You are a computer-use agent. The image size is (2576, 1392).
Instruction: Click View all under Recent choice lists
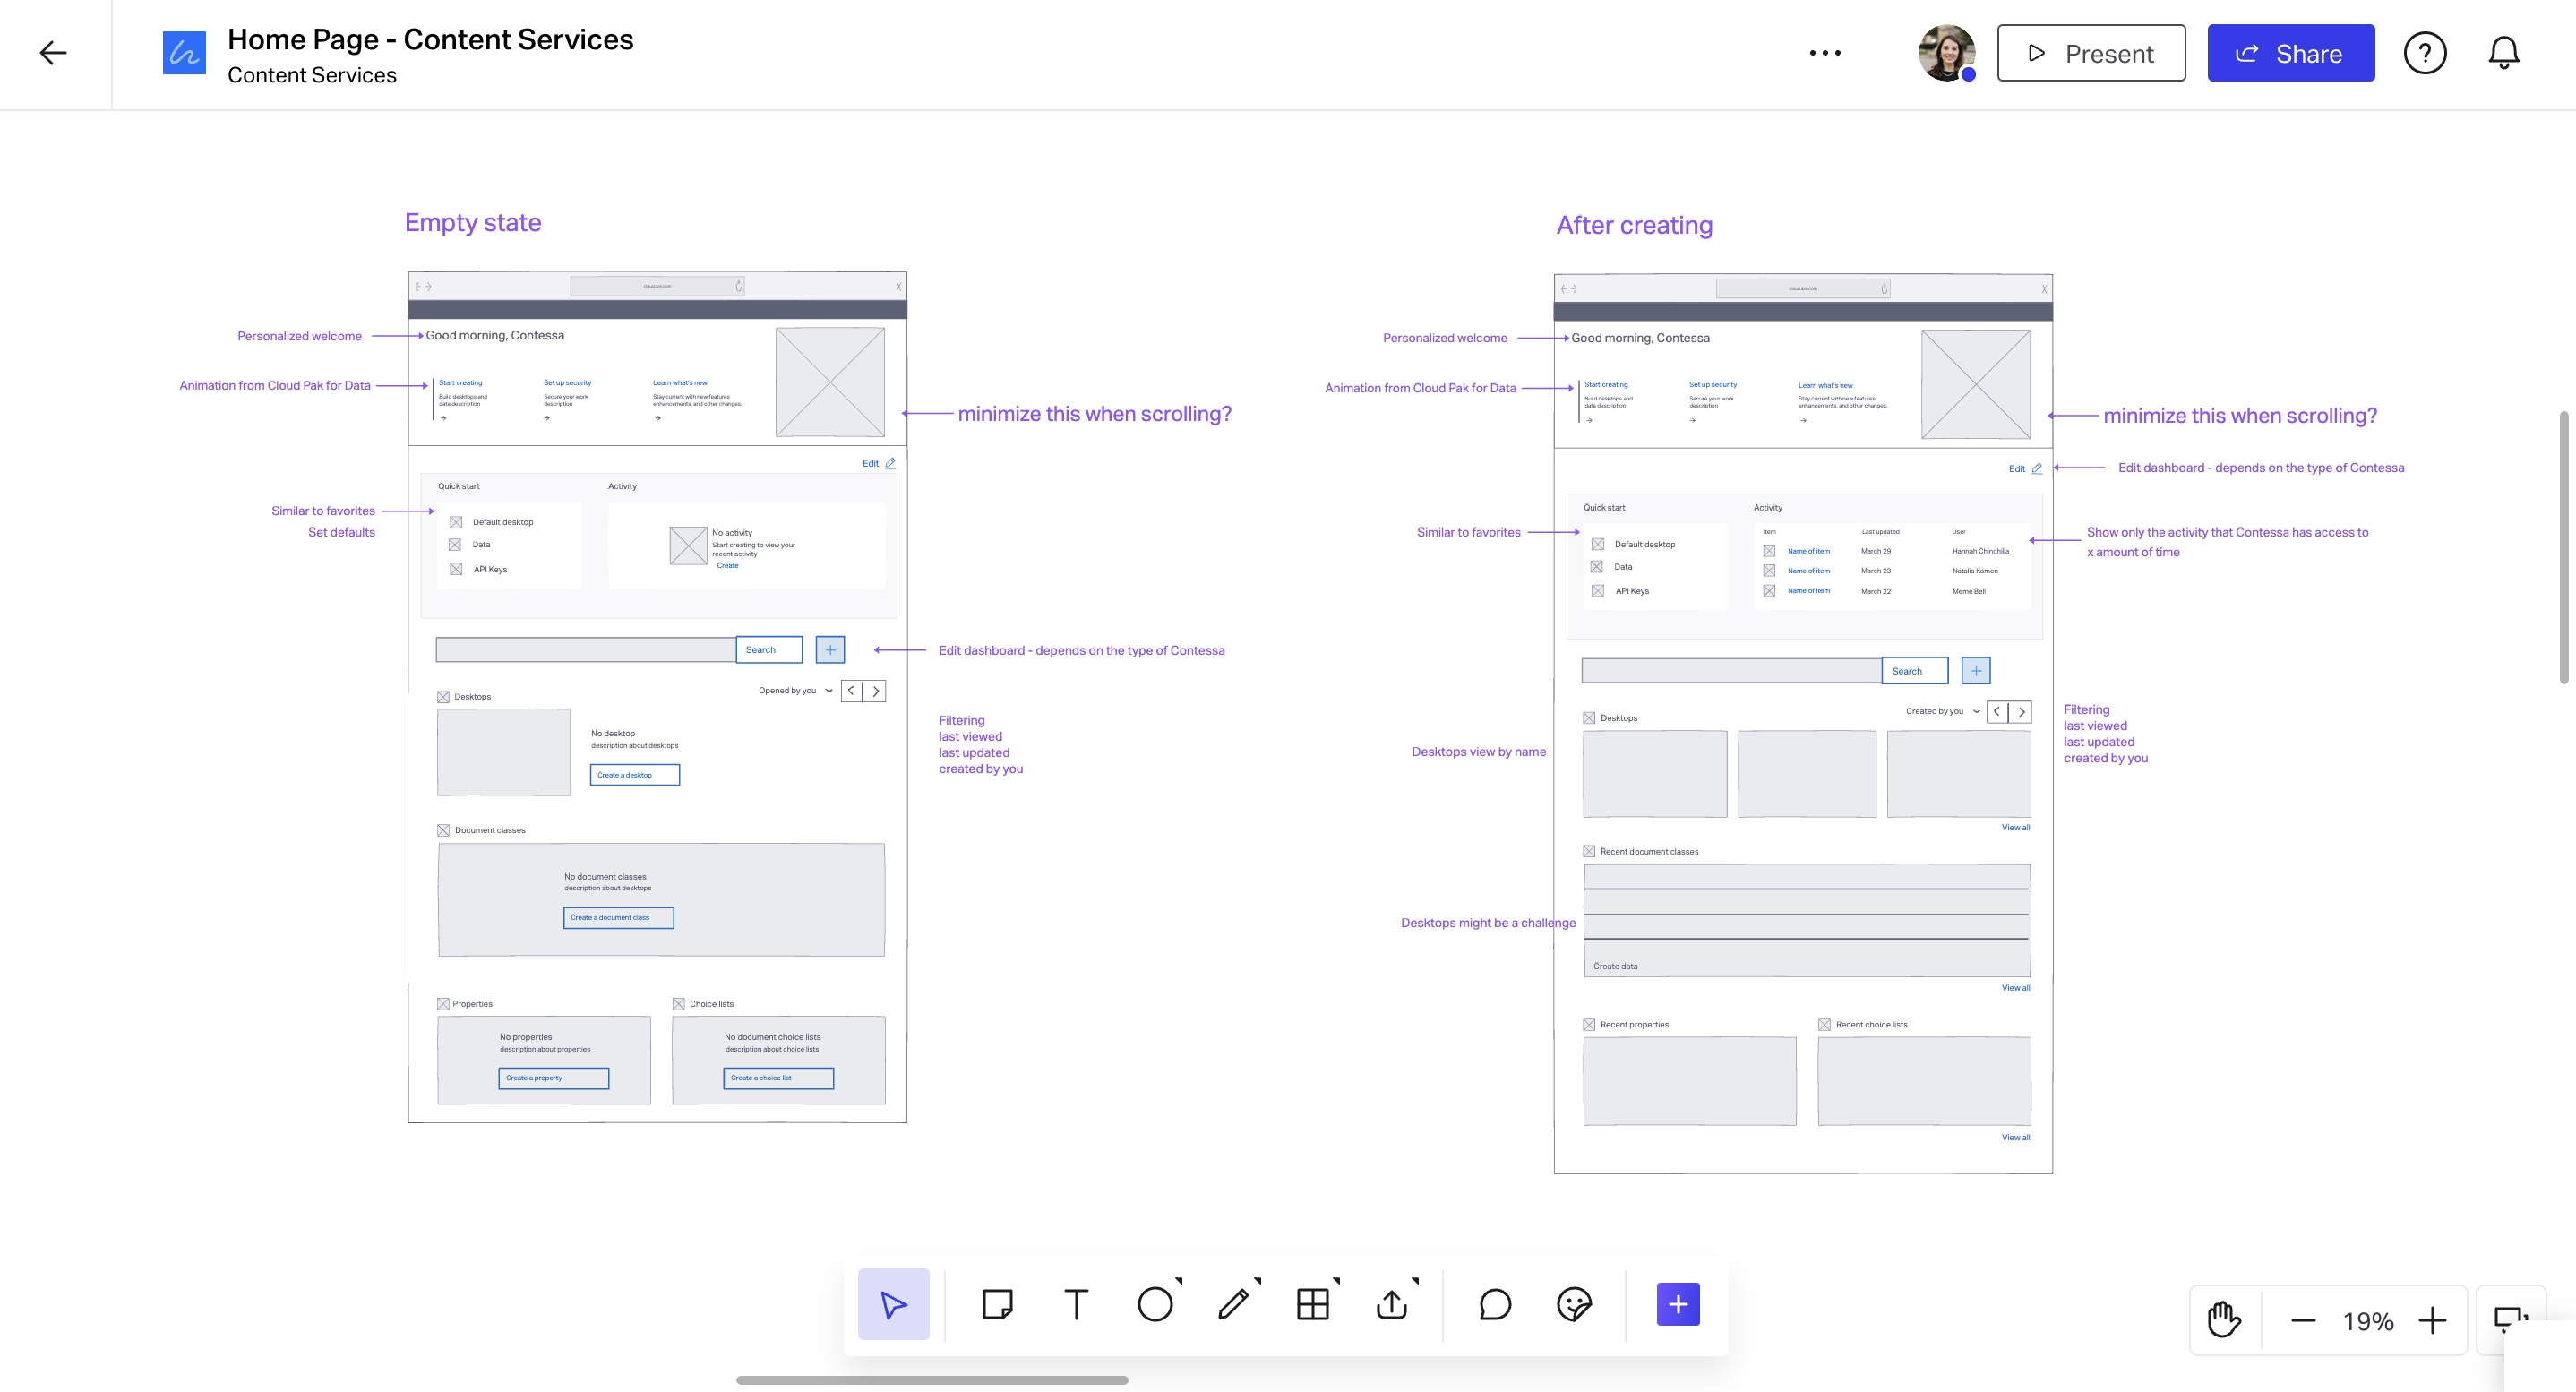pyautogui.click(x=2015, y=1138)
